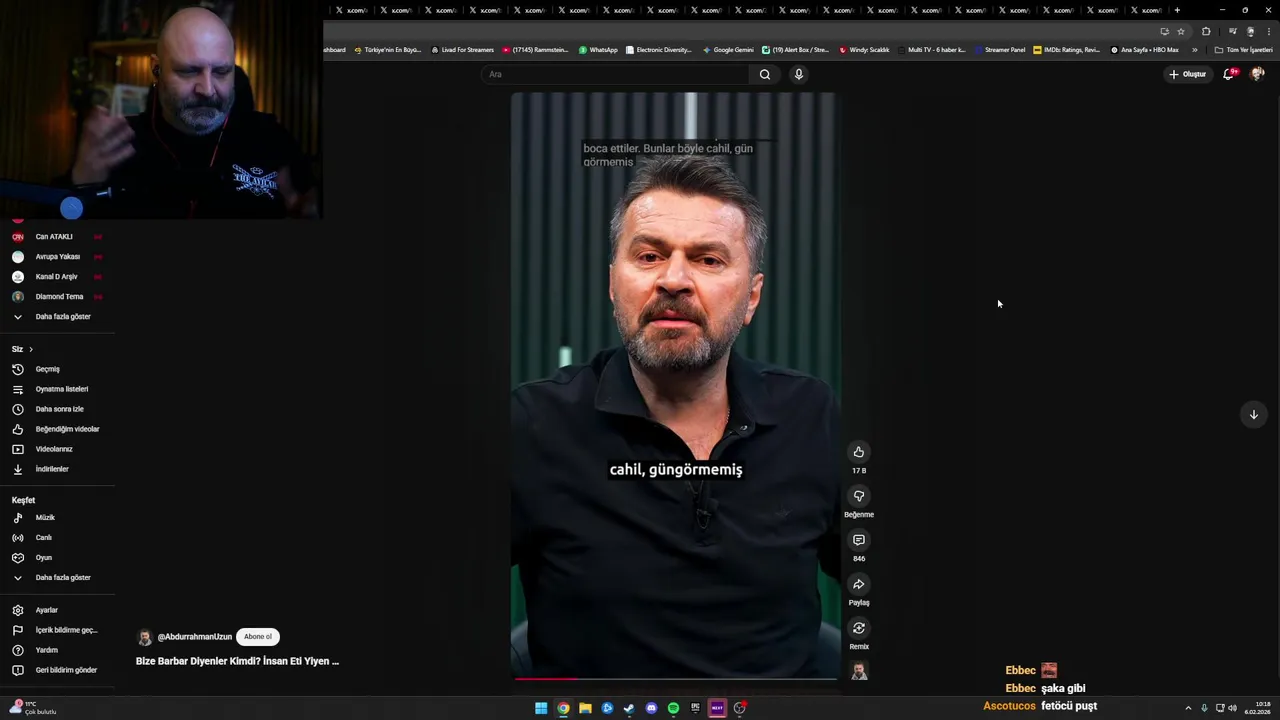1280x720 pixels.
Task: Focus the Ara search field
Action: pos(615,74)
